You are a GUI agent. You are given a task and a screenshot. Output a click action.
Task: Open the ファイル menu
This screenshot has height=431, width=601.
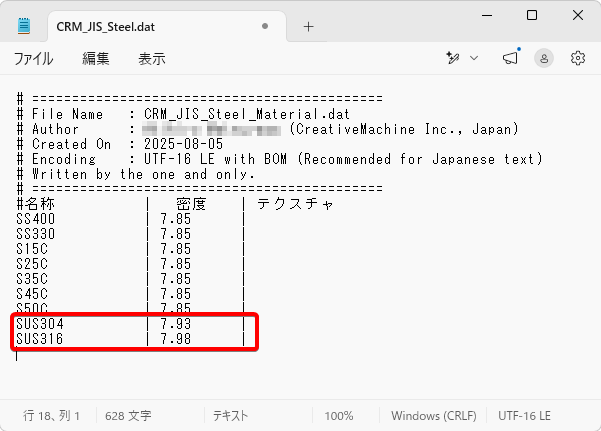[x=33, y=59]
